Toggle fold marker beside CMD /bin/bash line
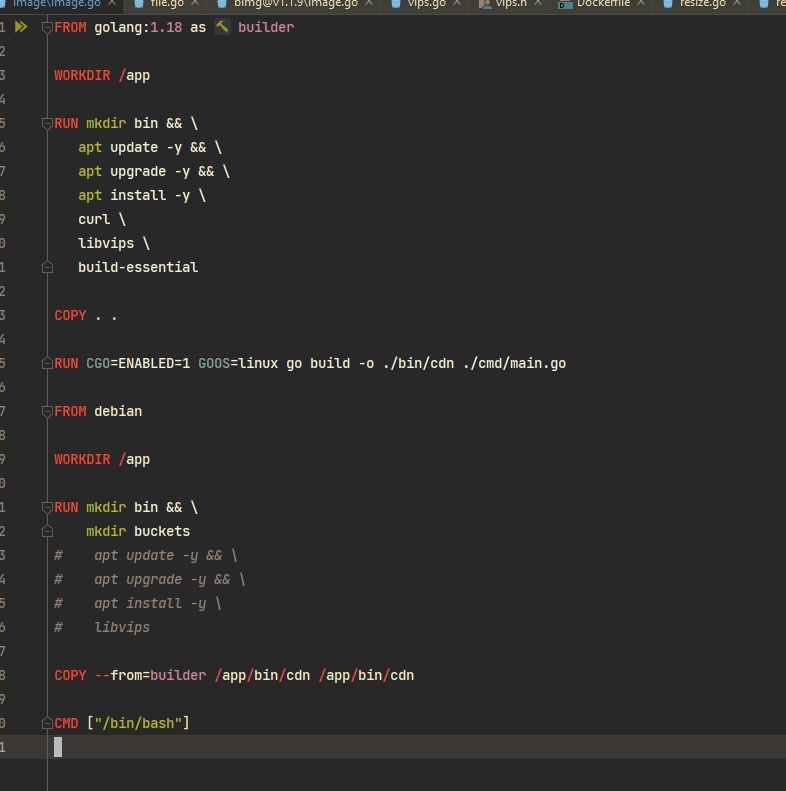 [x=47, y=723]
